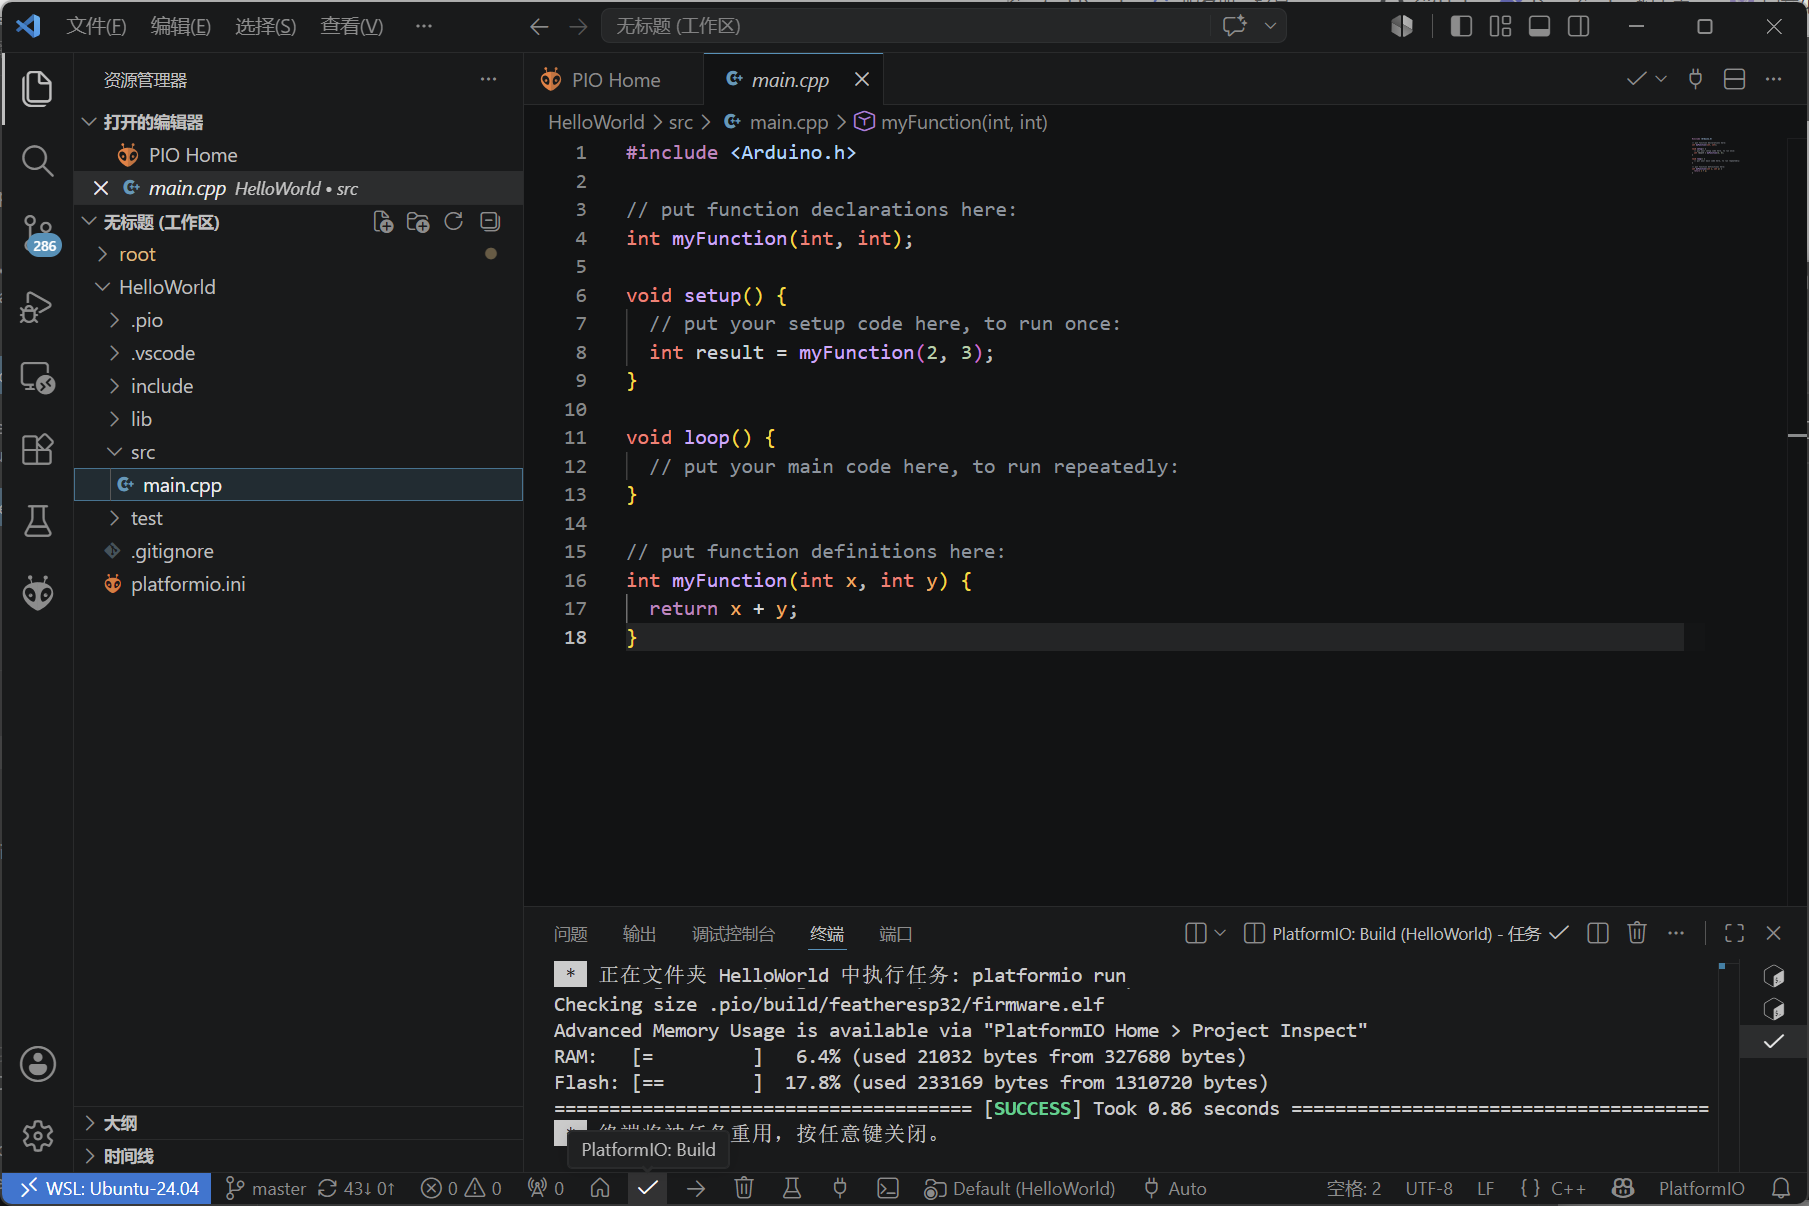Kill terminal with trash icon in panel

pos(1637,933)
